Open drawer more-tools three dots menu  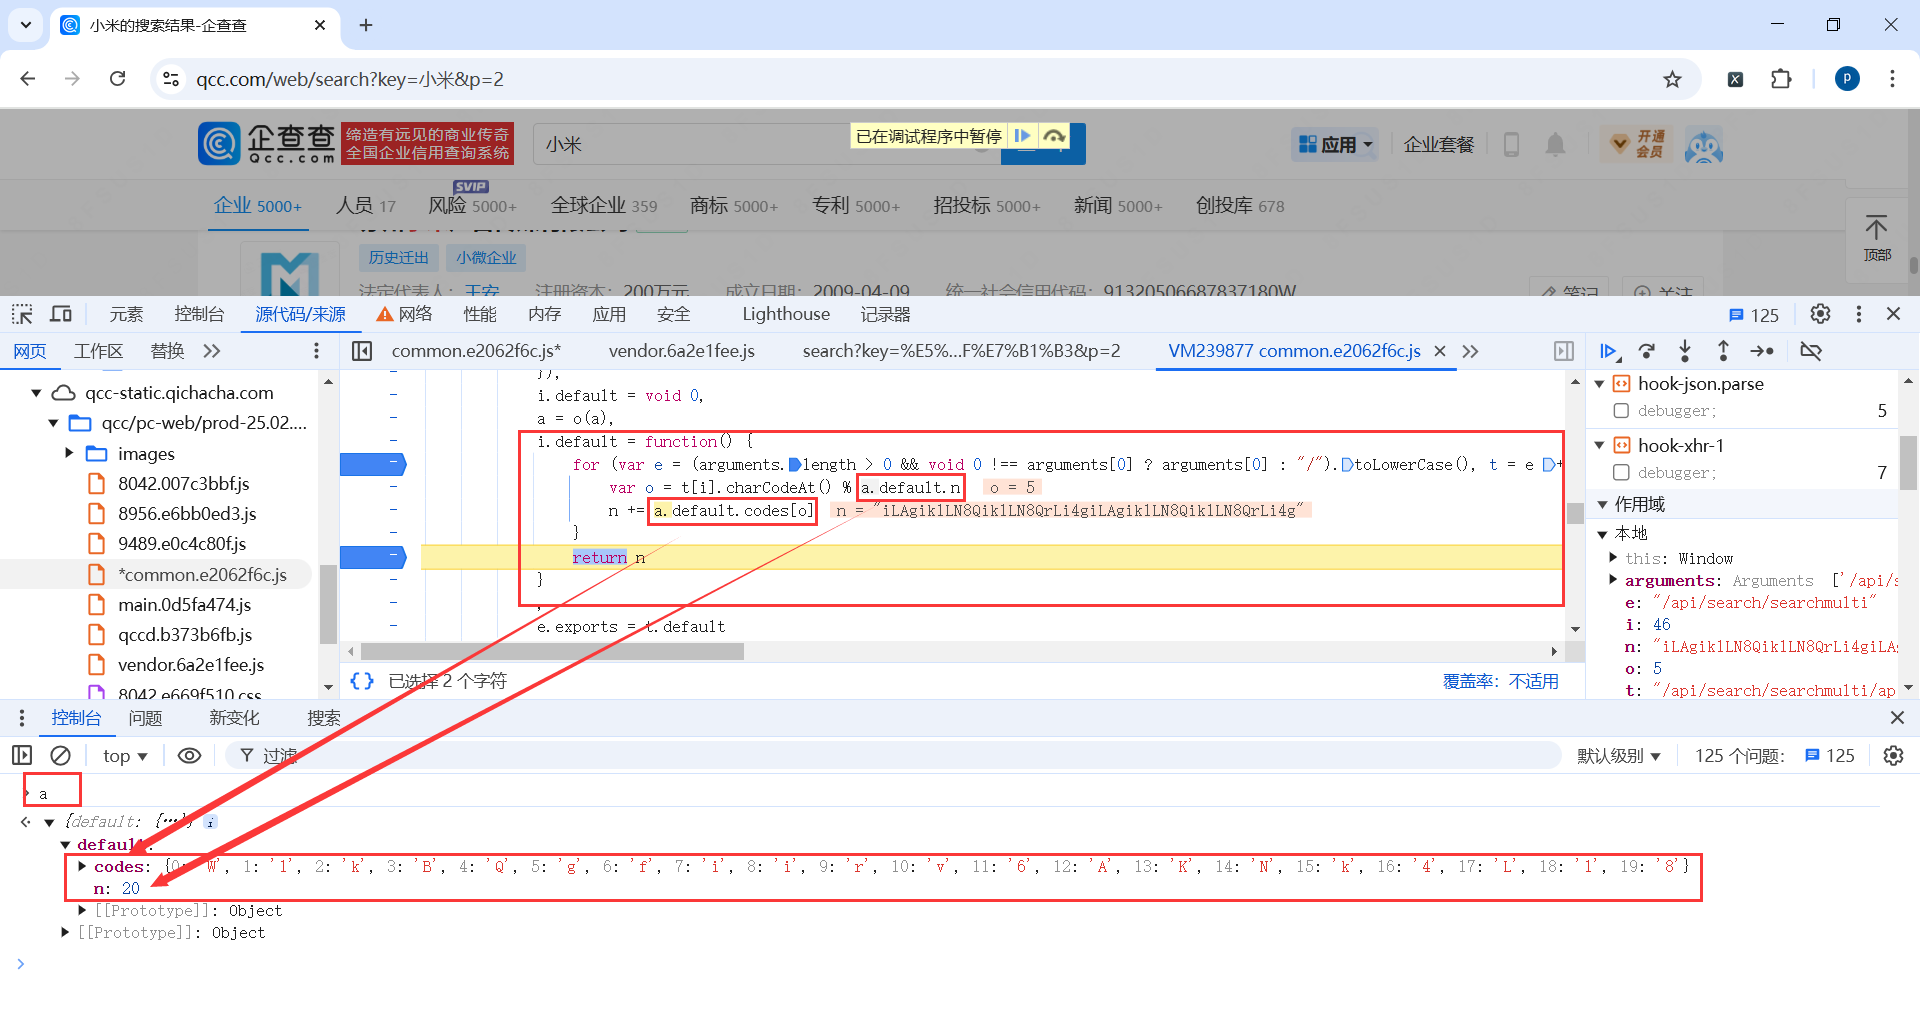pyautogui.click(x=22, y=718)
